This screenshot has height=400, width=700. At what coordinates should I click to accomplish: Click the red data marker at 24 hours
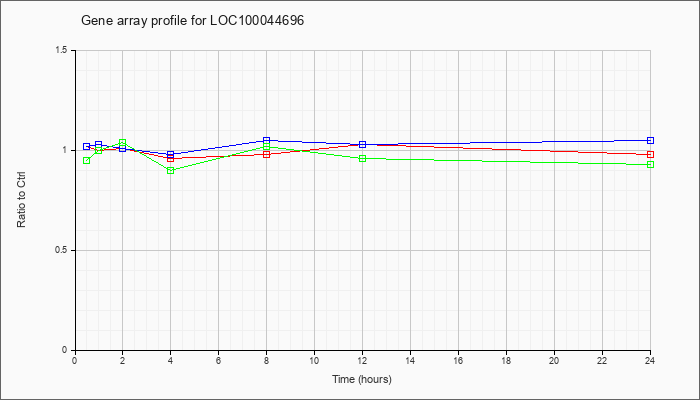650,154
